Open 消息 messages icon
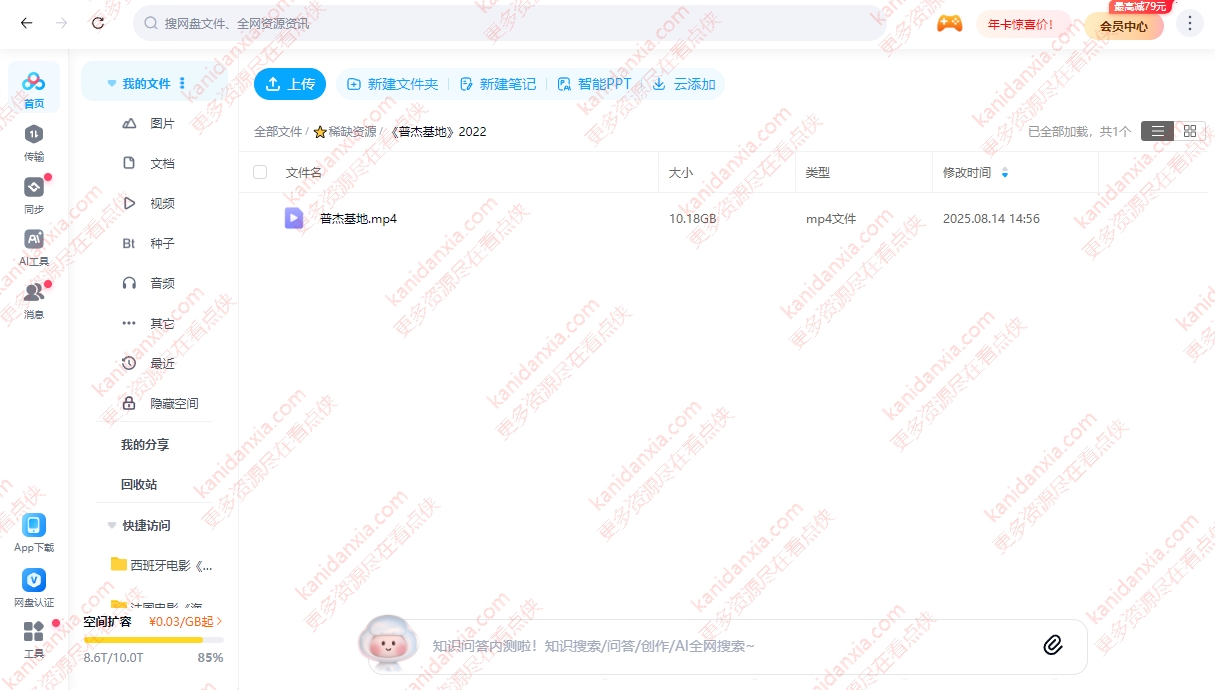Screen dimensions: 1215x690 coord(34,293)
